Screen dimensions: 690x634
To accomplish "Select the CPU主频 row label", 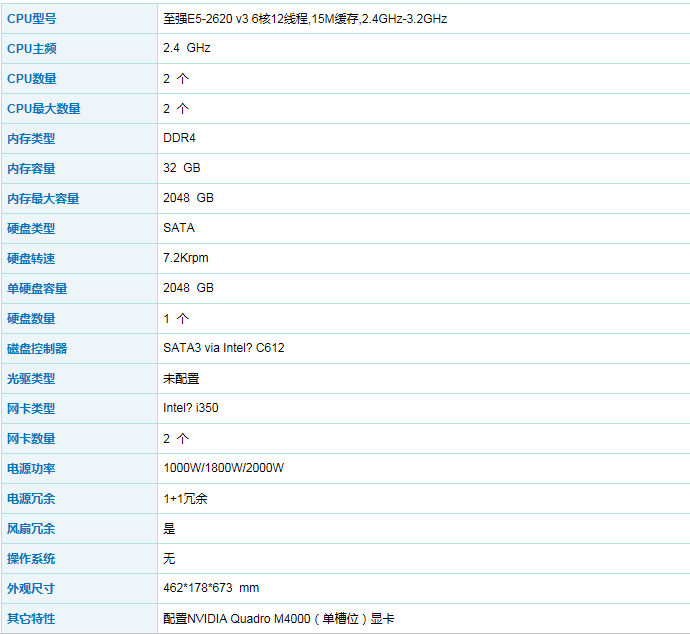I will coord(32,49).
